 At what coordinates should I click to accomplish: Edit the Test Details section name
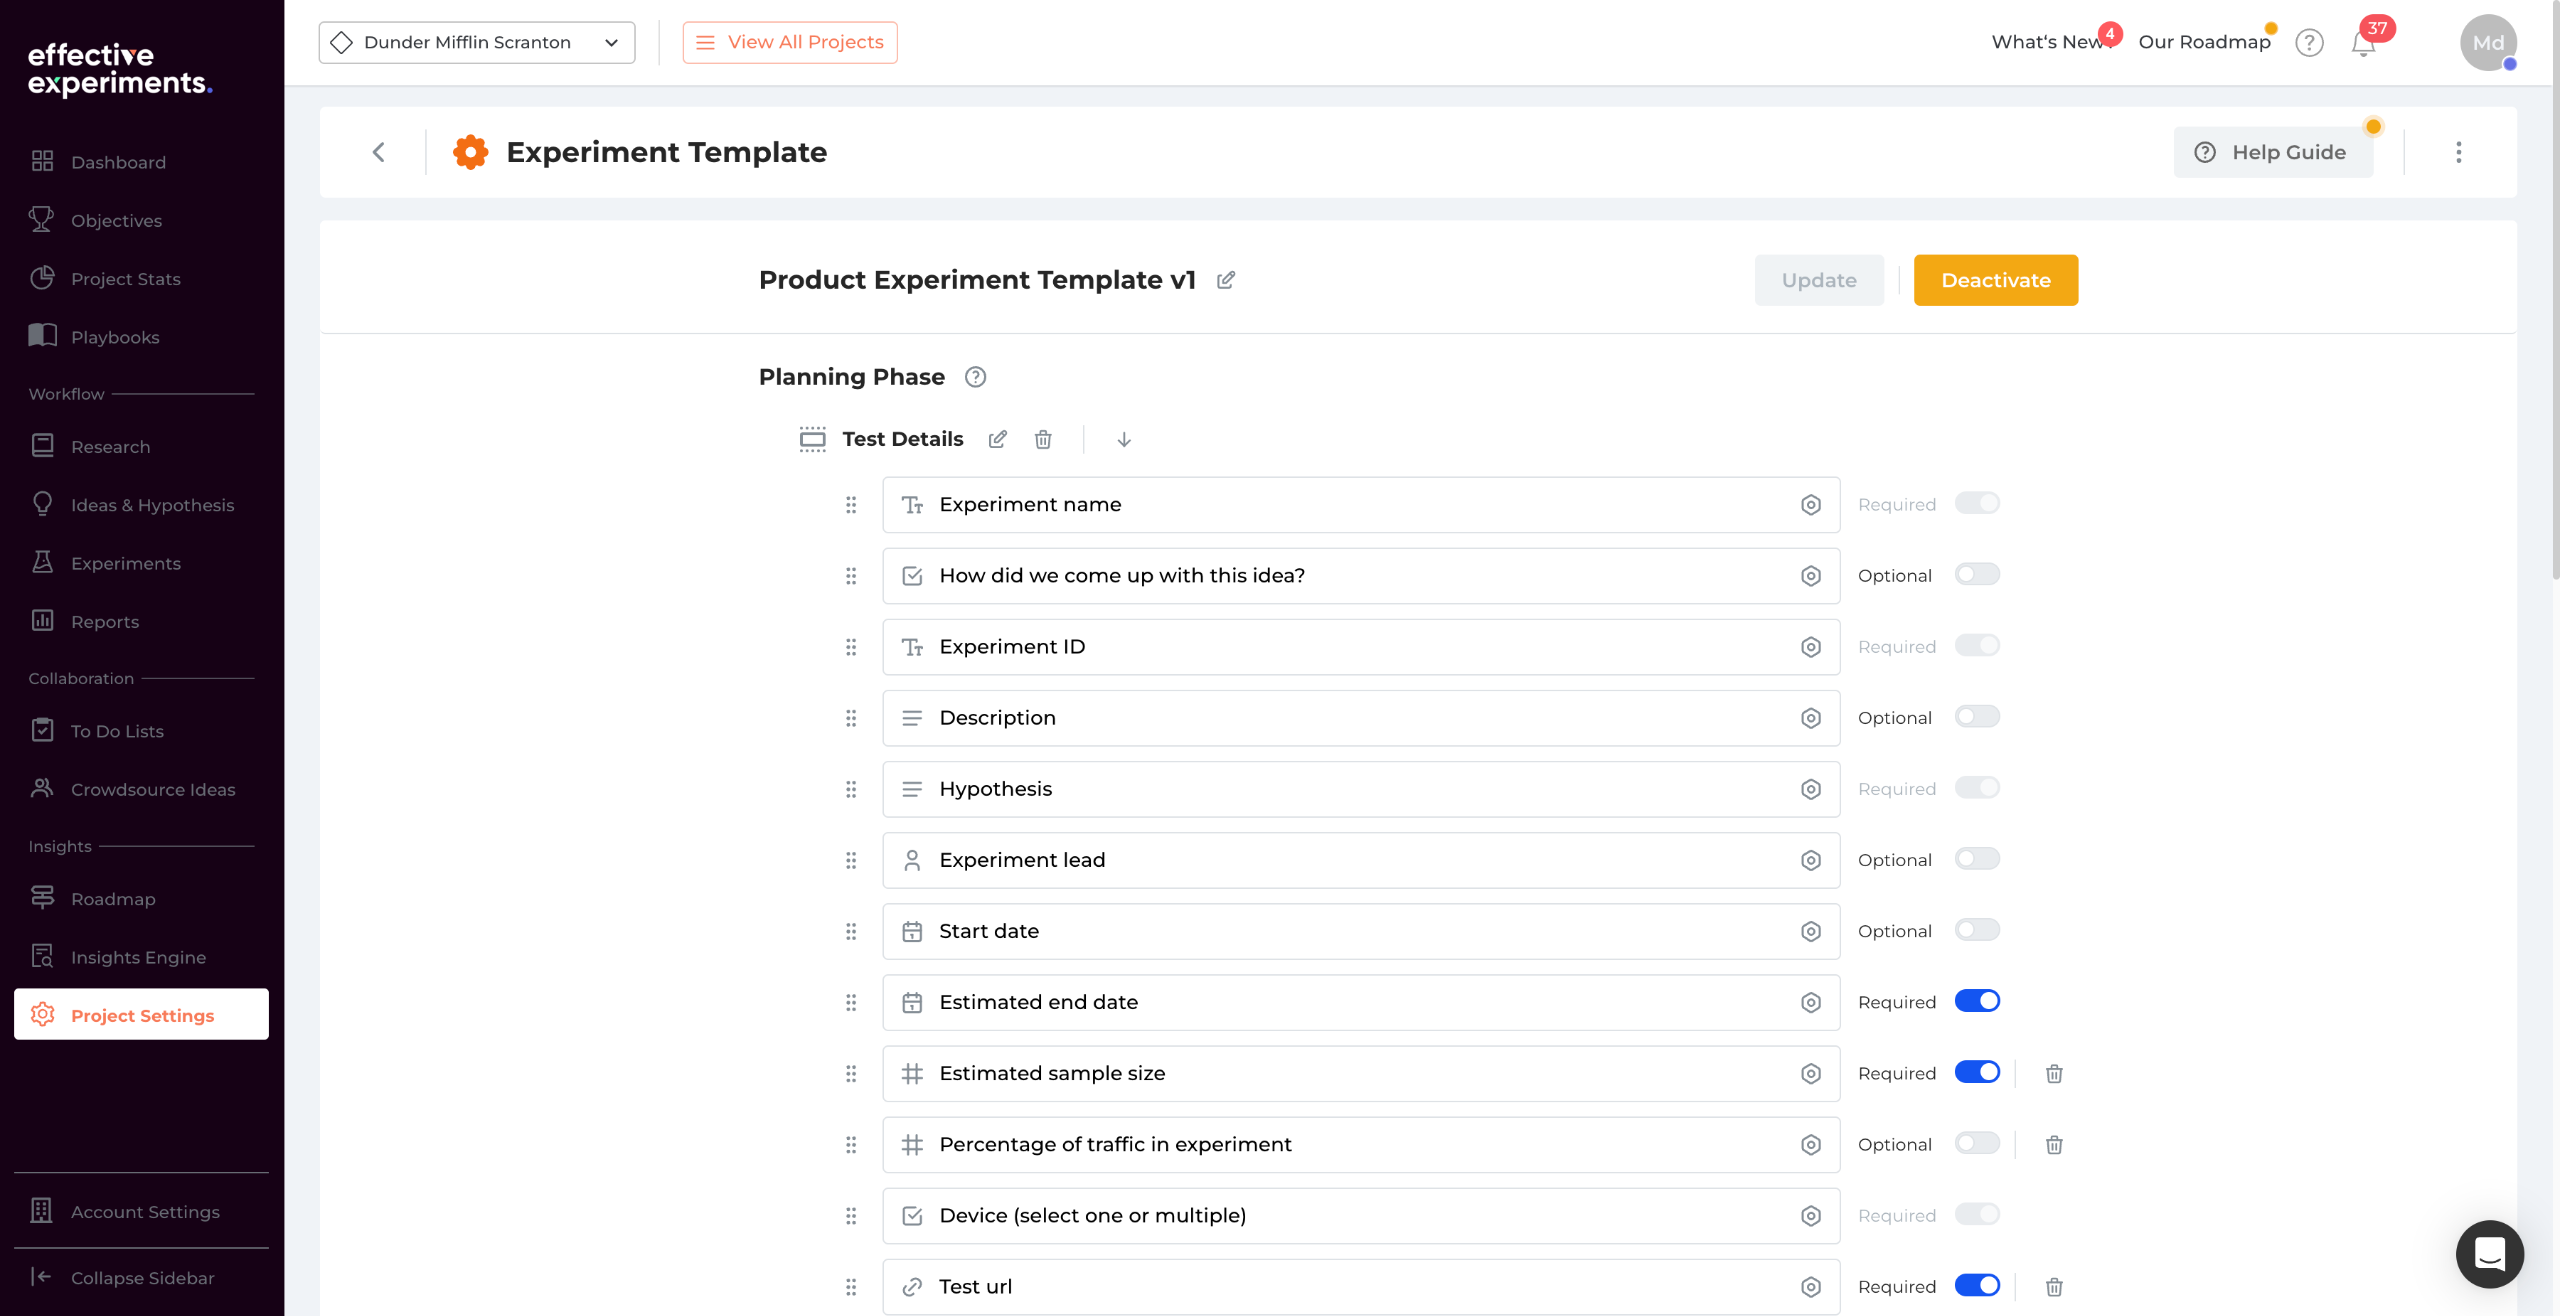[x=997, y=440]
